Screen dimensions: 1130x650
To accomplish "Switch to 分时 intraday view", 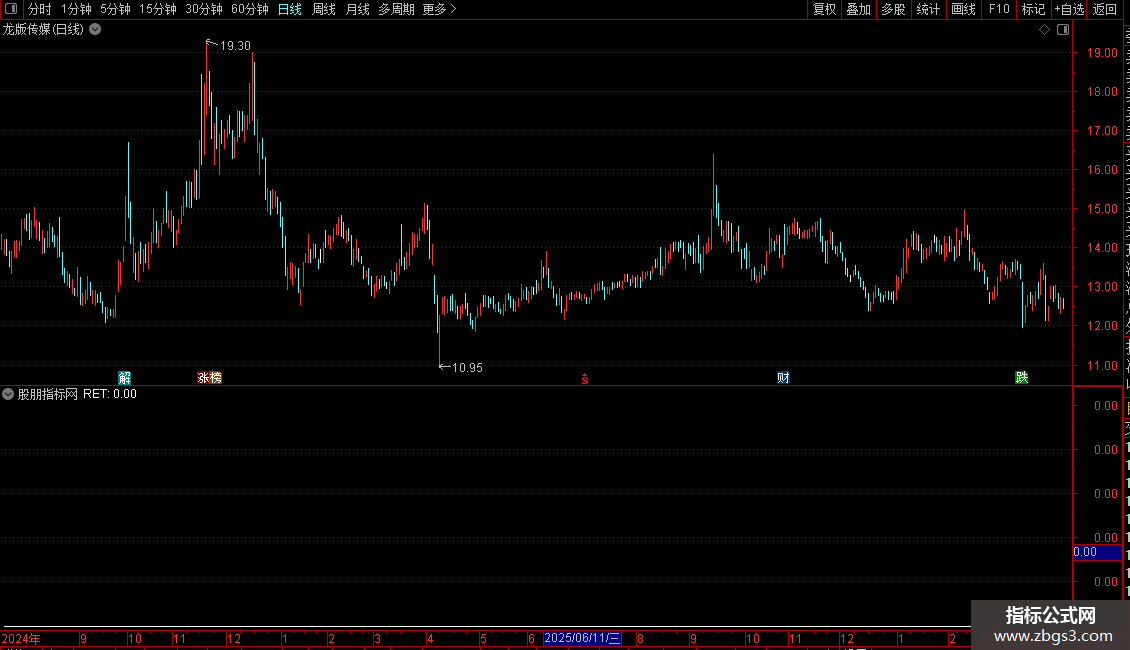I will tap(40, 9).
